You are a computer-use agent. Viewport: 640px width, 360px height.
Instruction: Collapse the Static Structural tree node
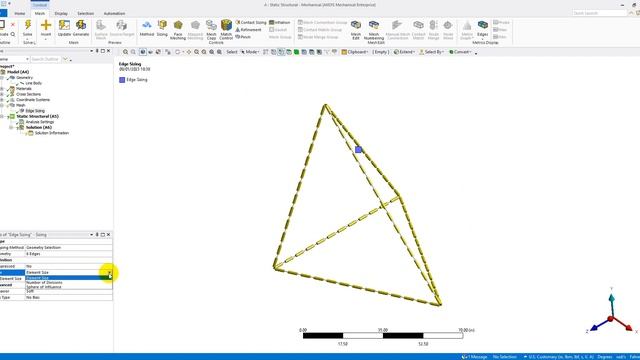tap(2, 116)
